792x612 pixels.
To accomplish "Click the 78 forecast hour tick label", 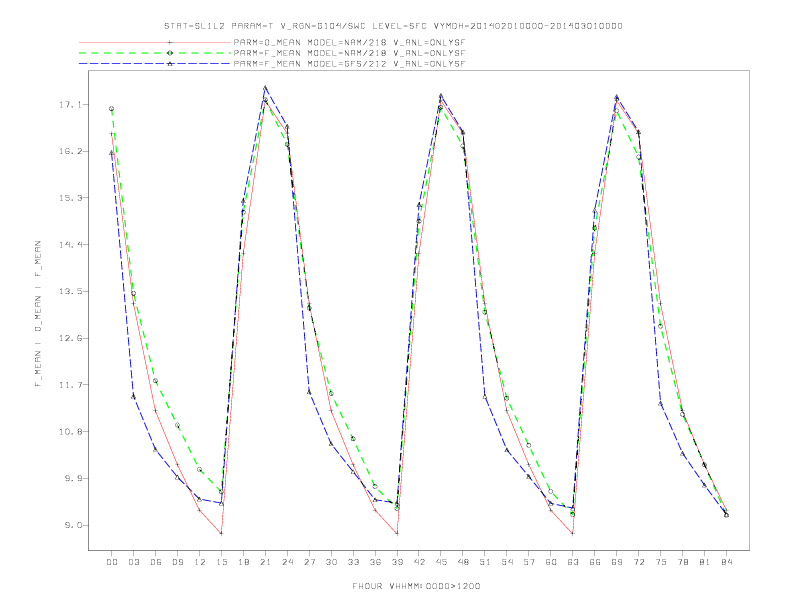I will coord(683,562).
